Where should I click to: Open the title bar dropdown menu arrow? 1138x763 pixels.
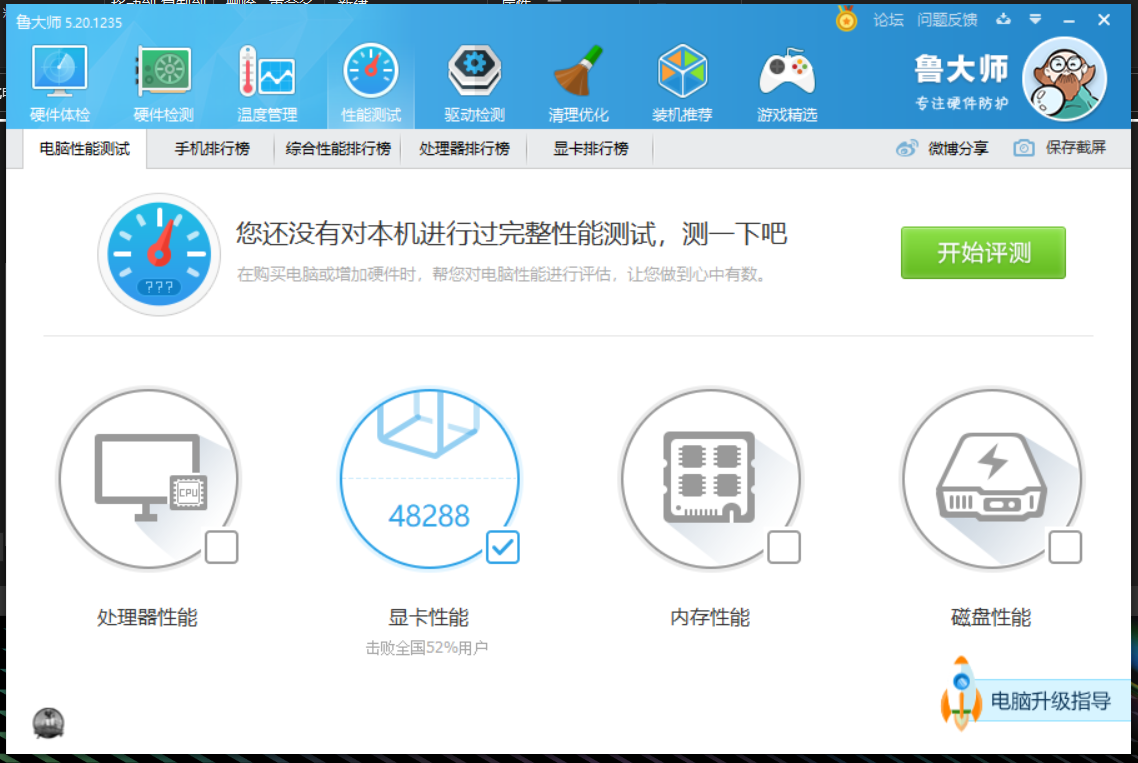(1036, 20)
